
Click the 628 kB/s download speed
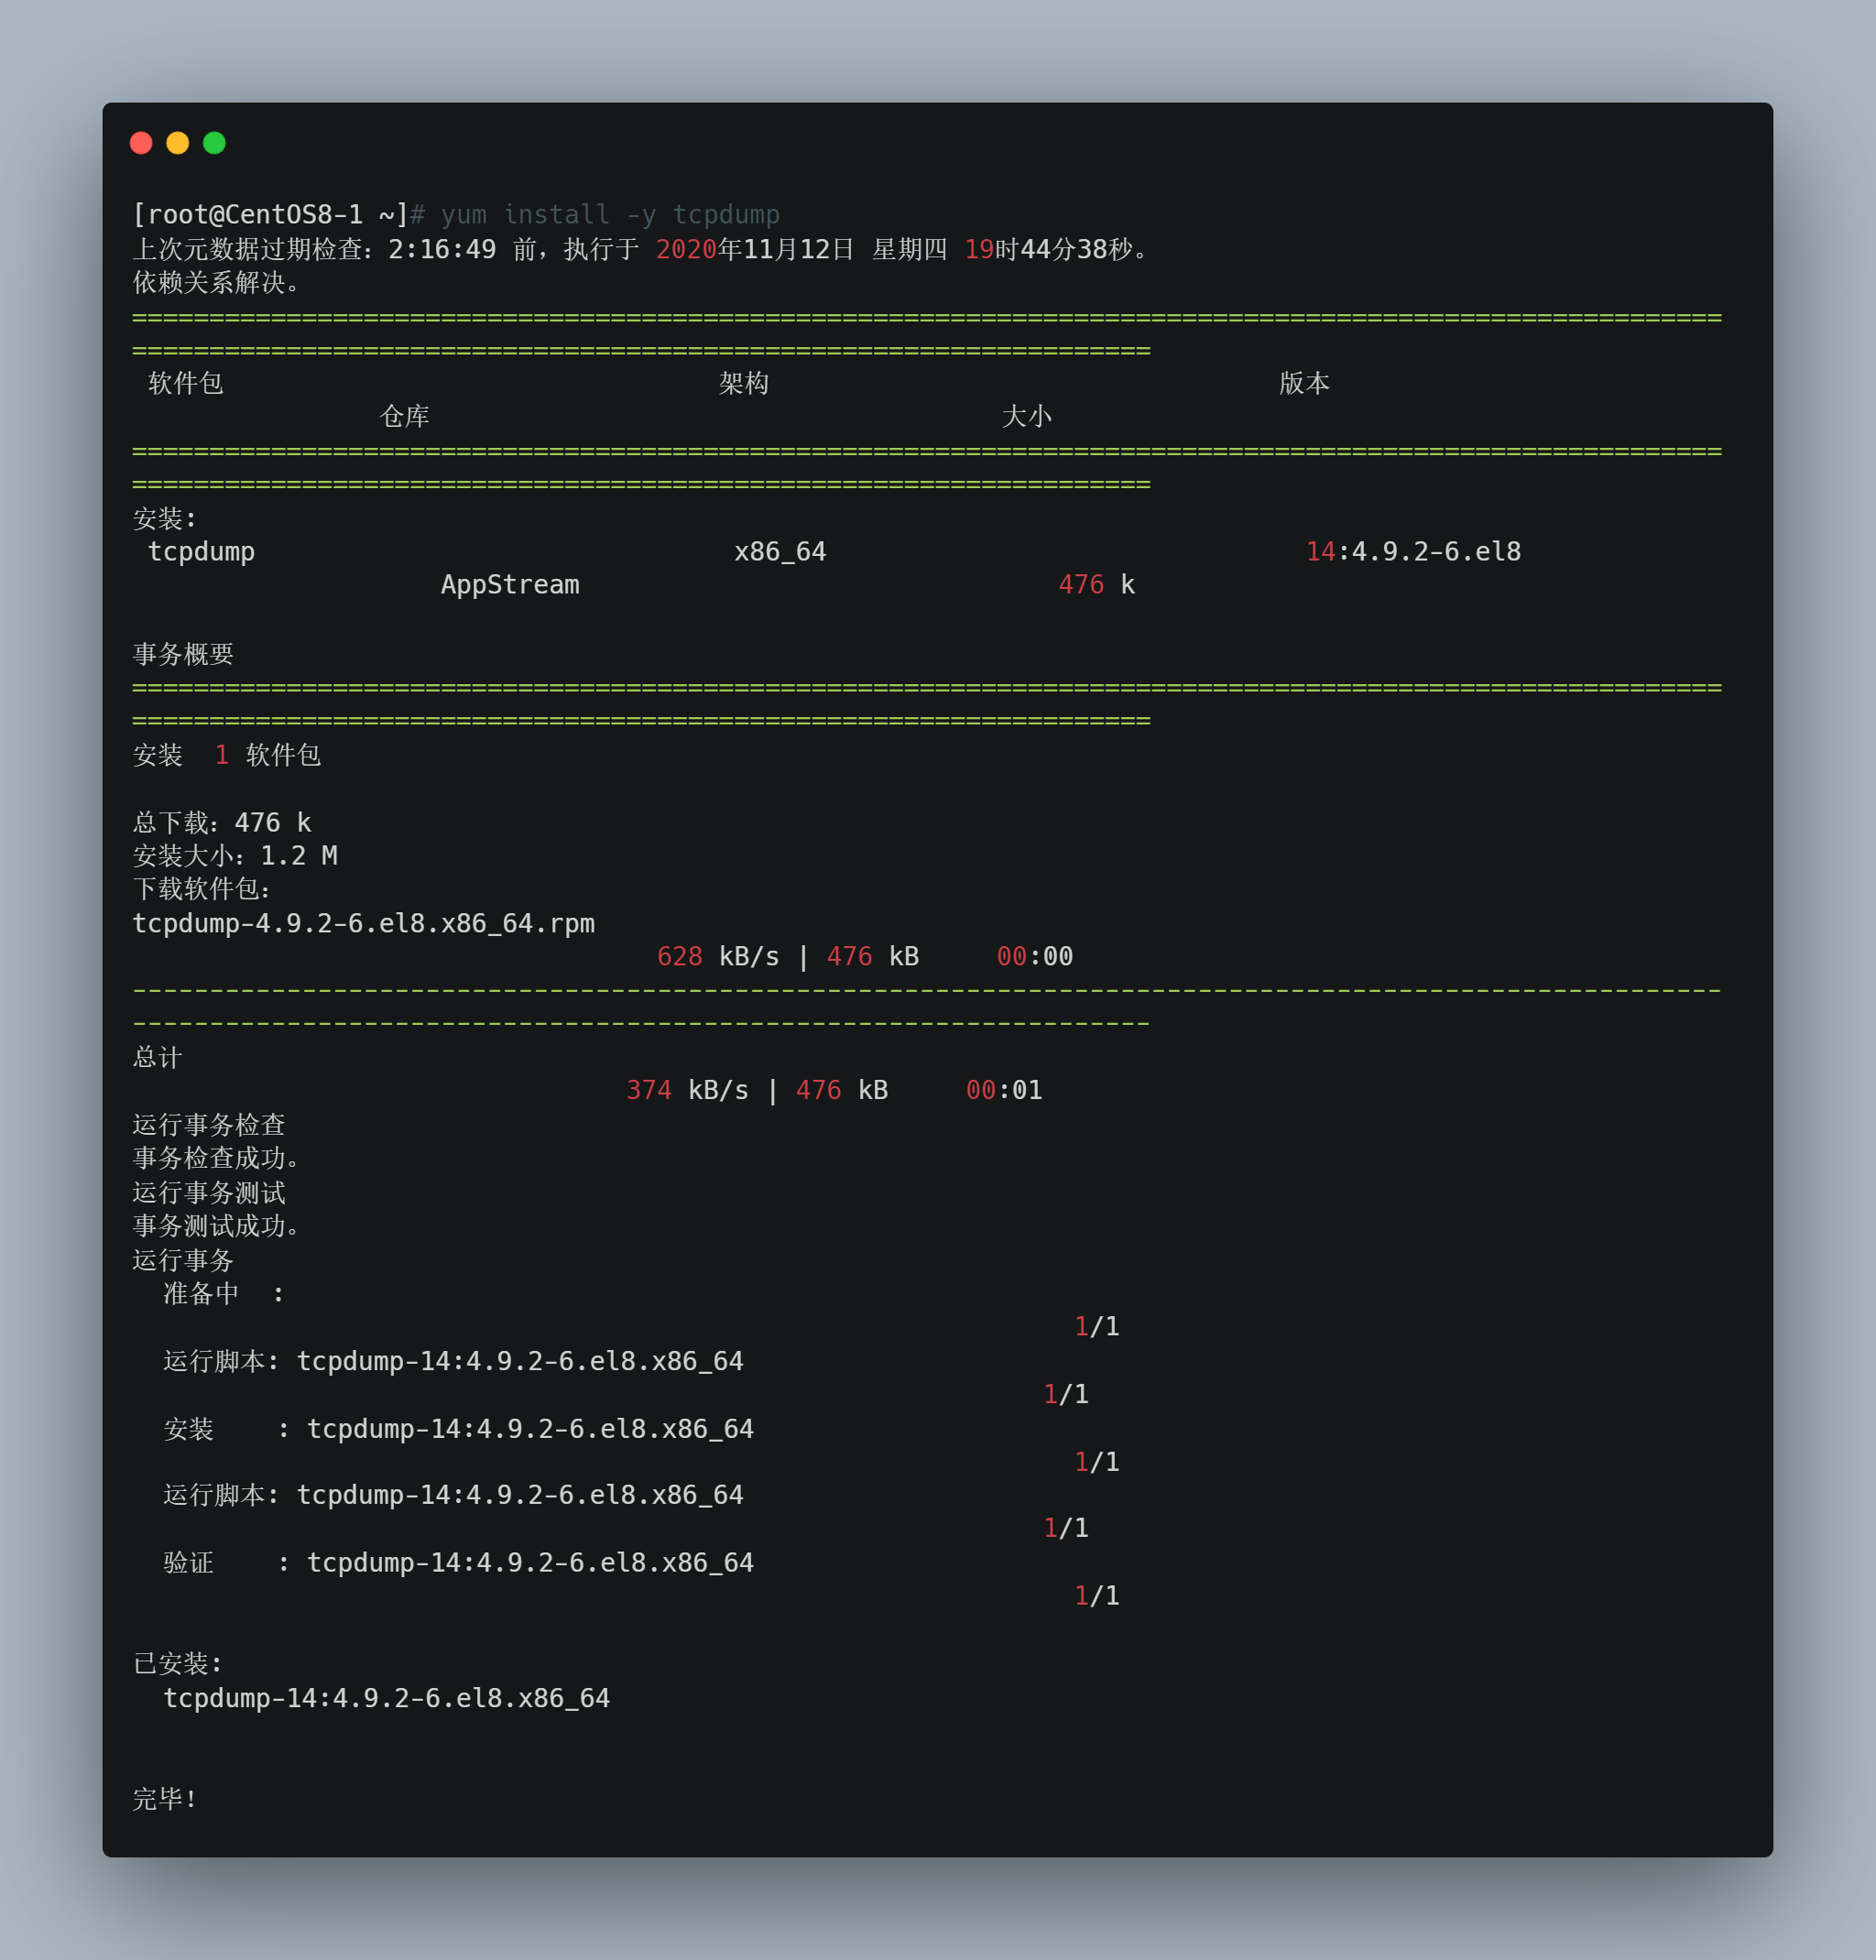pos(717,957)
